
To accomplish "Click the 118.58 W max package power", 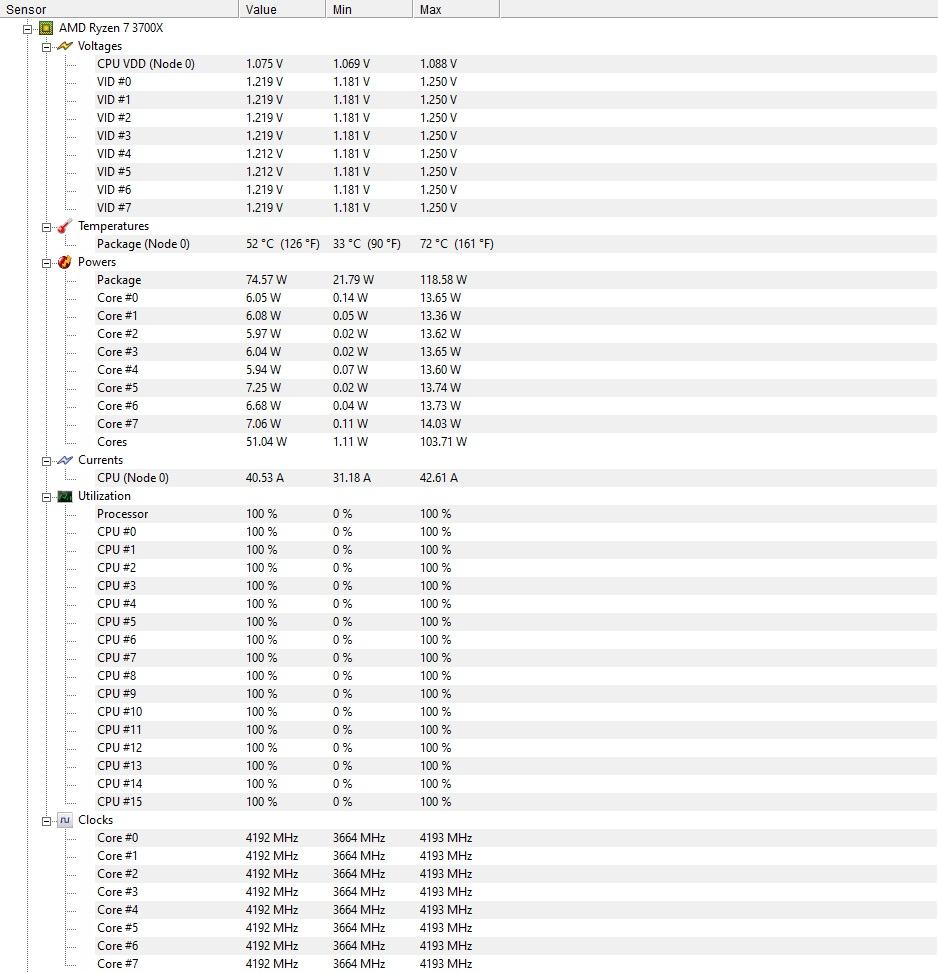I will pyautogui.click(x=444, y=280).
